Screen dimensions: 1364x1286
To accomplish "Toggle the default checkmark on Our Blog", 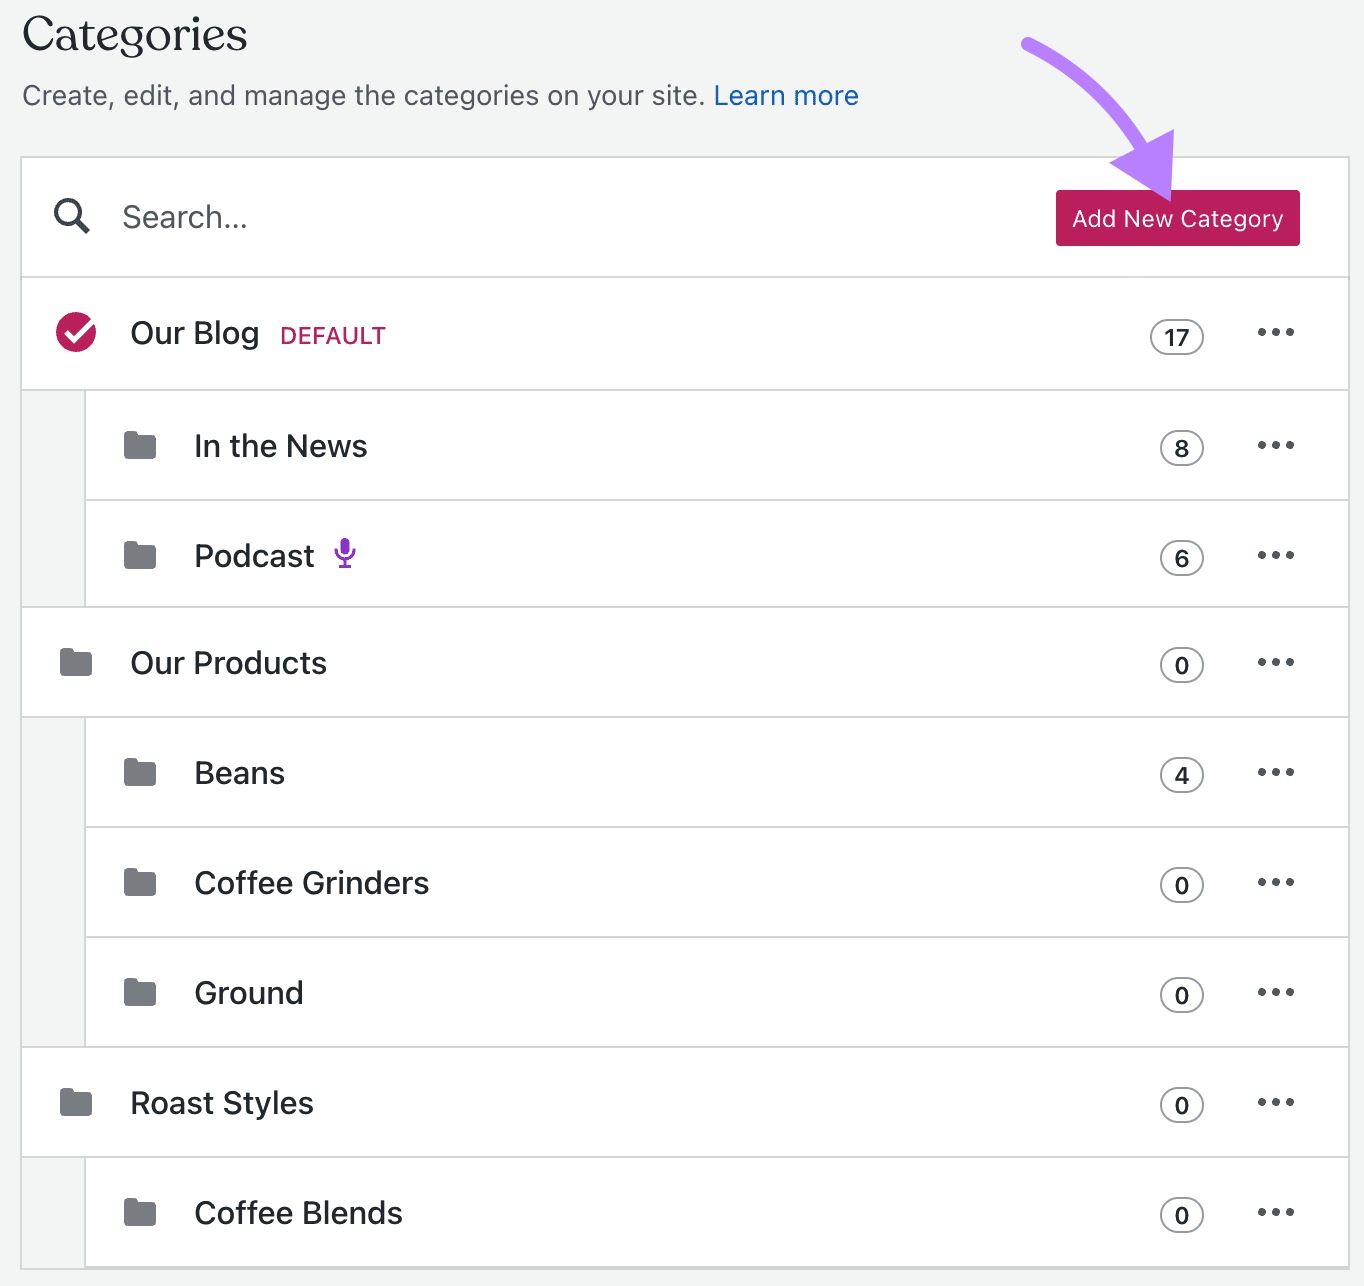I will (x=74, y=333).
